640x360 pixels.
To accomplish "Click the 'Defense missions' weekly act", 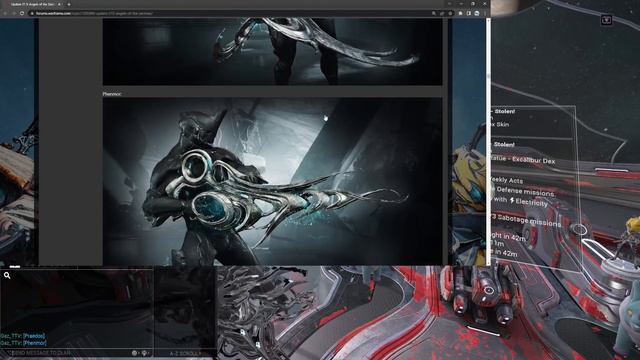I will [x=525, y=191].
